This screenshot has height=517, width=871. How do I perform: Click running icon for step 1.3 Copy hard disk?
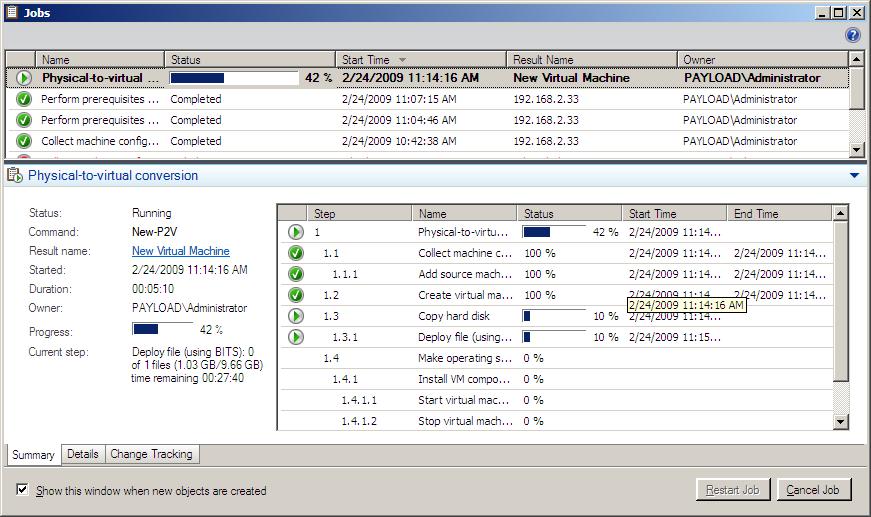point(296,316)
